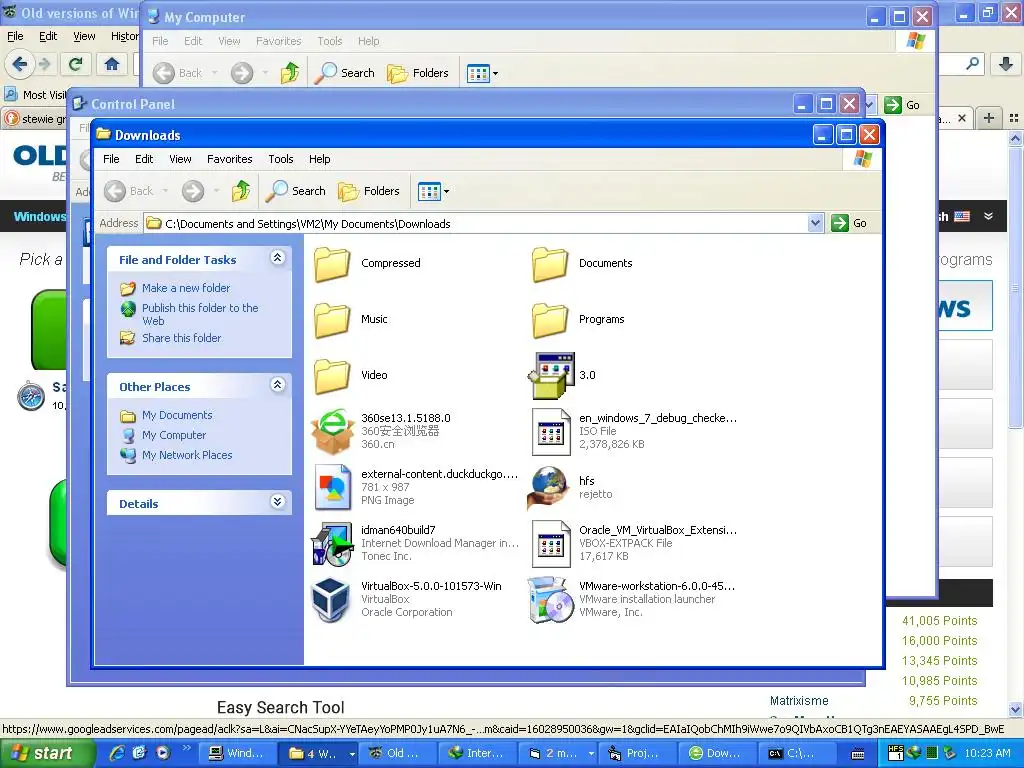The image size is (1024, 768).
Task: Click Search in My Computer window toolbar
Action: (x=344, y=72)
